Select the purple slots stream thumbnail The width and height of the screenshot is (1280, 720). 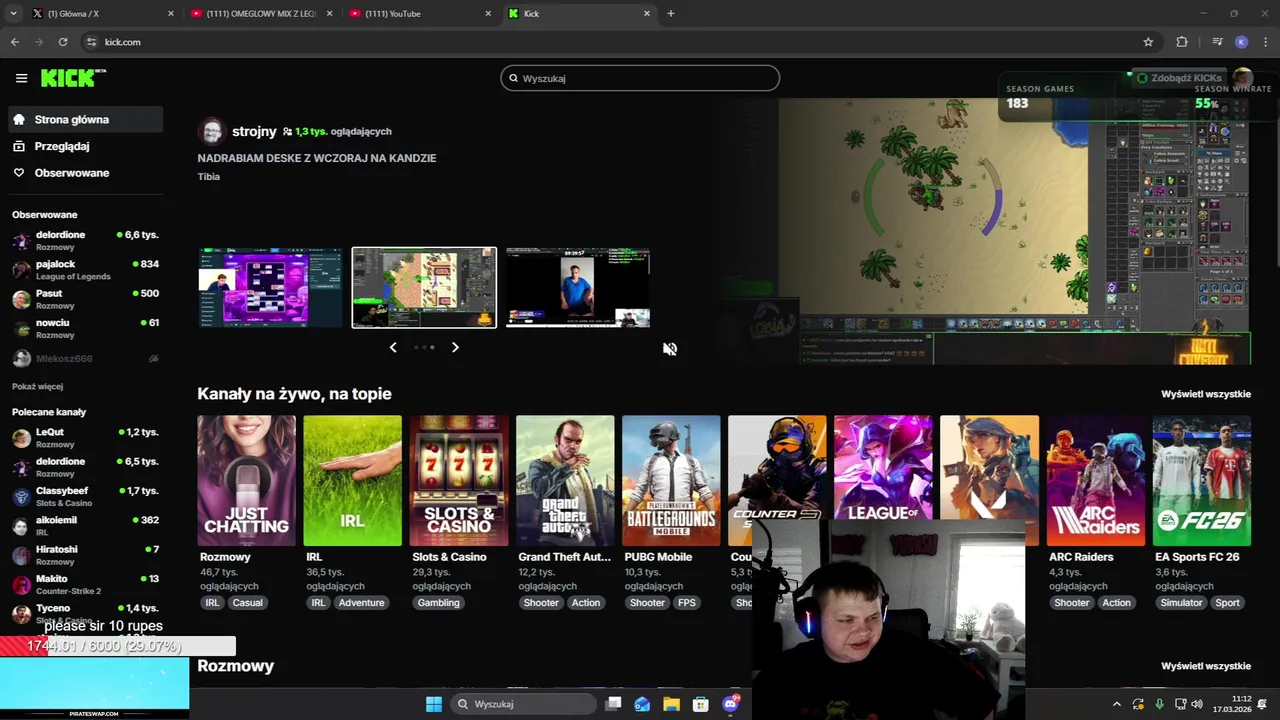pos(270,288)
